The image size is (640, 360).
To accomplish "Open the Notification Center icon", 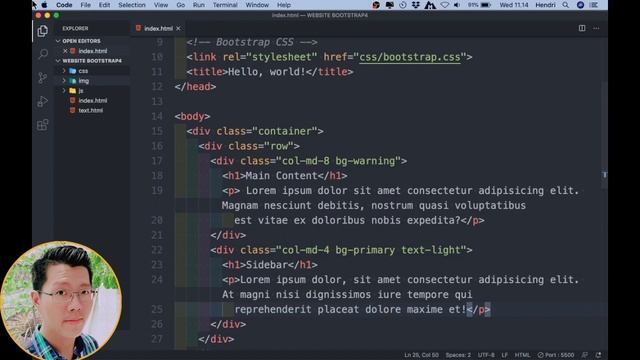I will pos(594,5).
